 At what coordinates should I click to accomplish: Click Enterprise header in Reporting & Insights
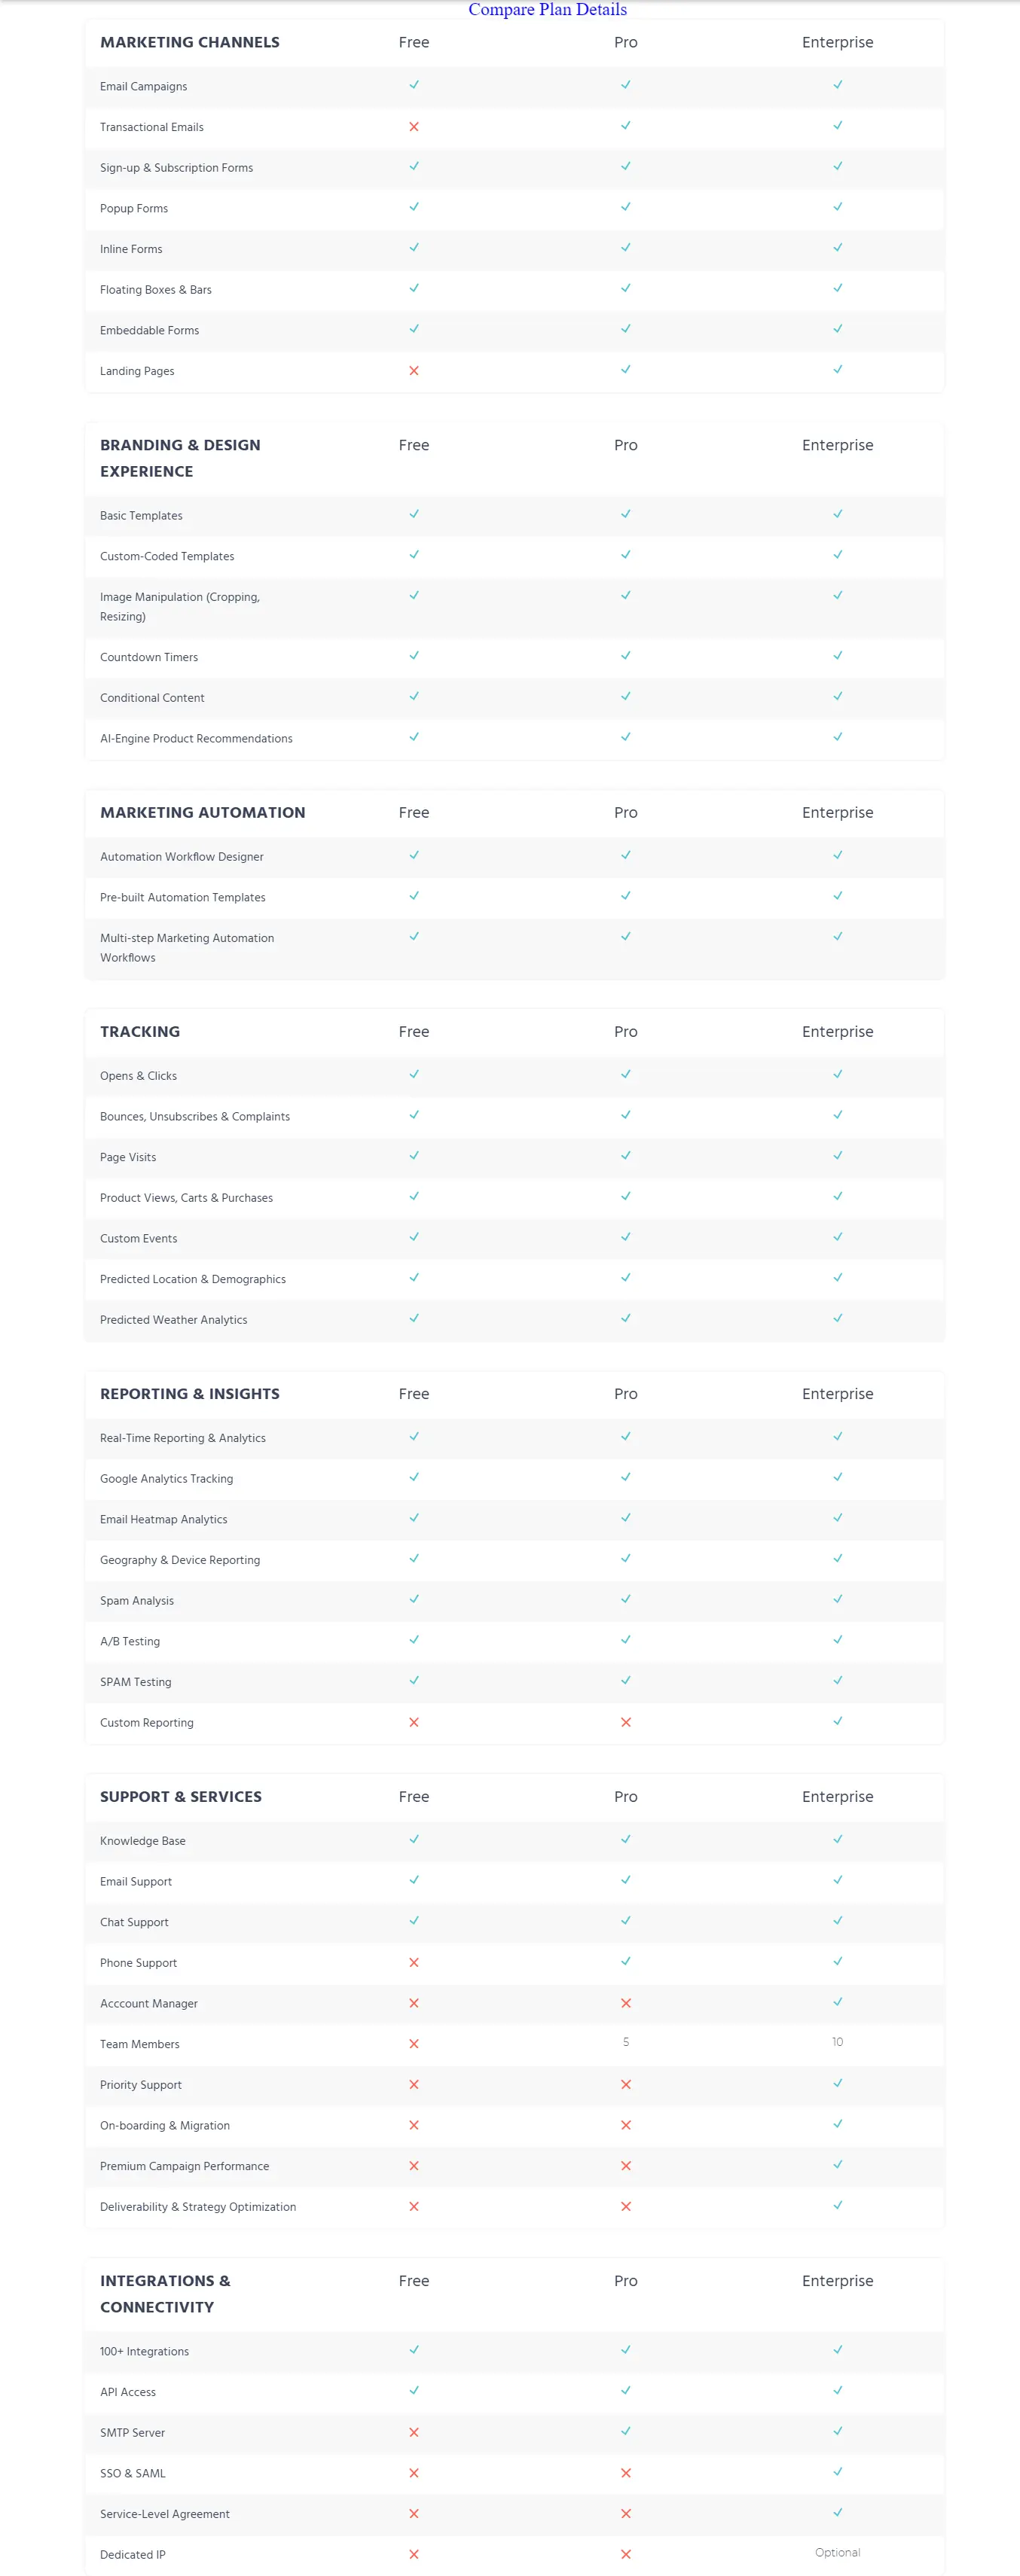838,1393
